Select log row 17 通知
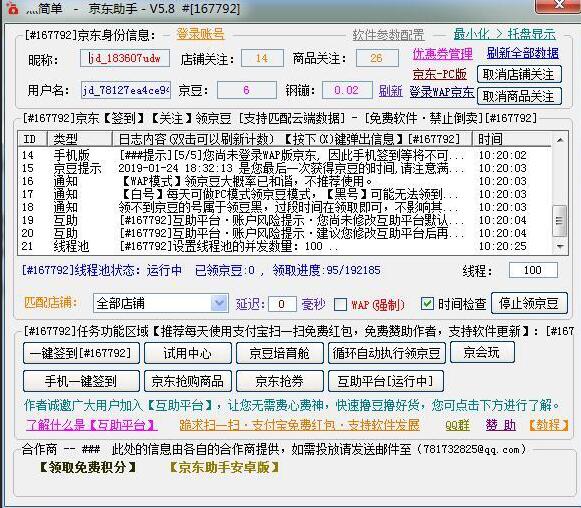Image resolution: width=581 pixels, height=508 pixels. point(285,194)
